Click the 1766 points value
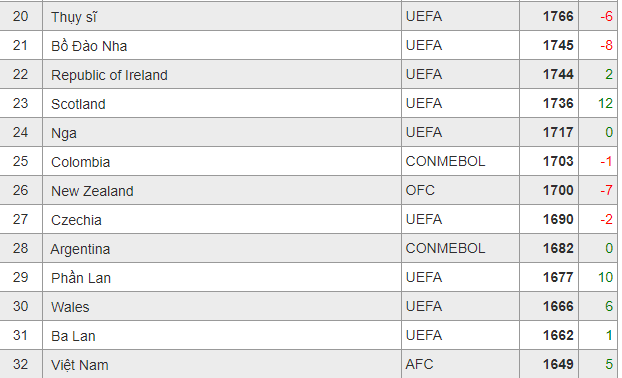The width and height of the screenshot is (622, 378). [x=558, y=16]
